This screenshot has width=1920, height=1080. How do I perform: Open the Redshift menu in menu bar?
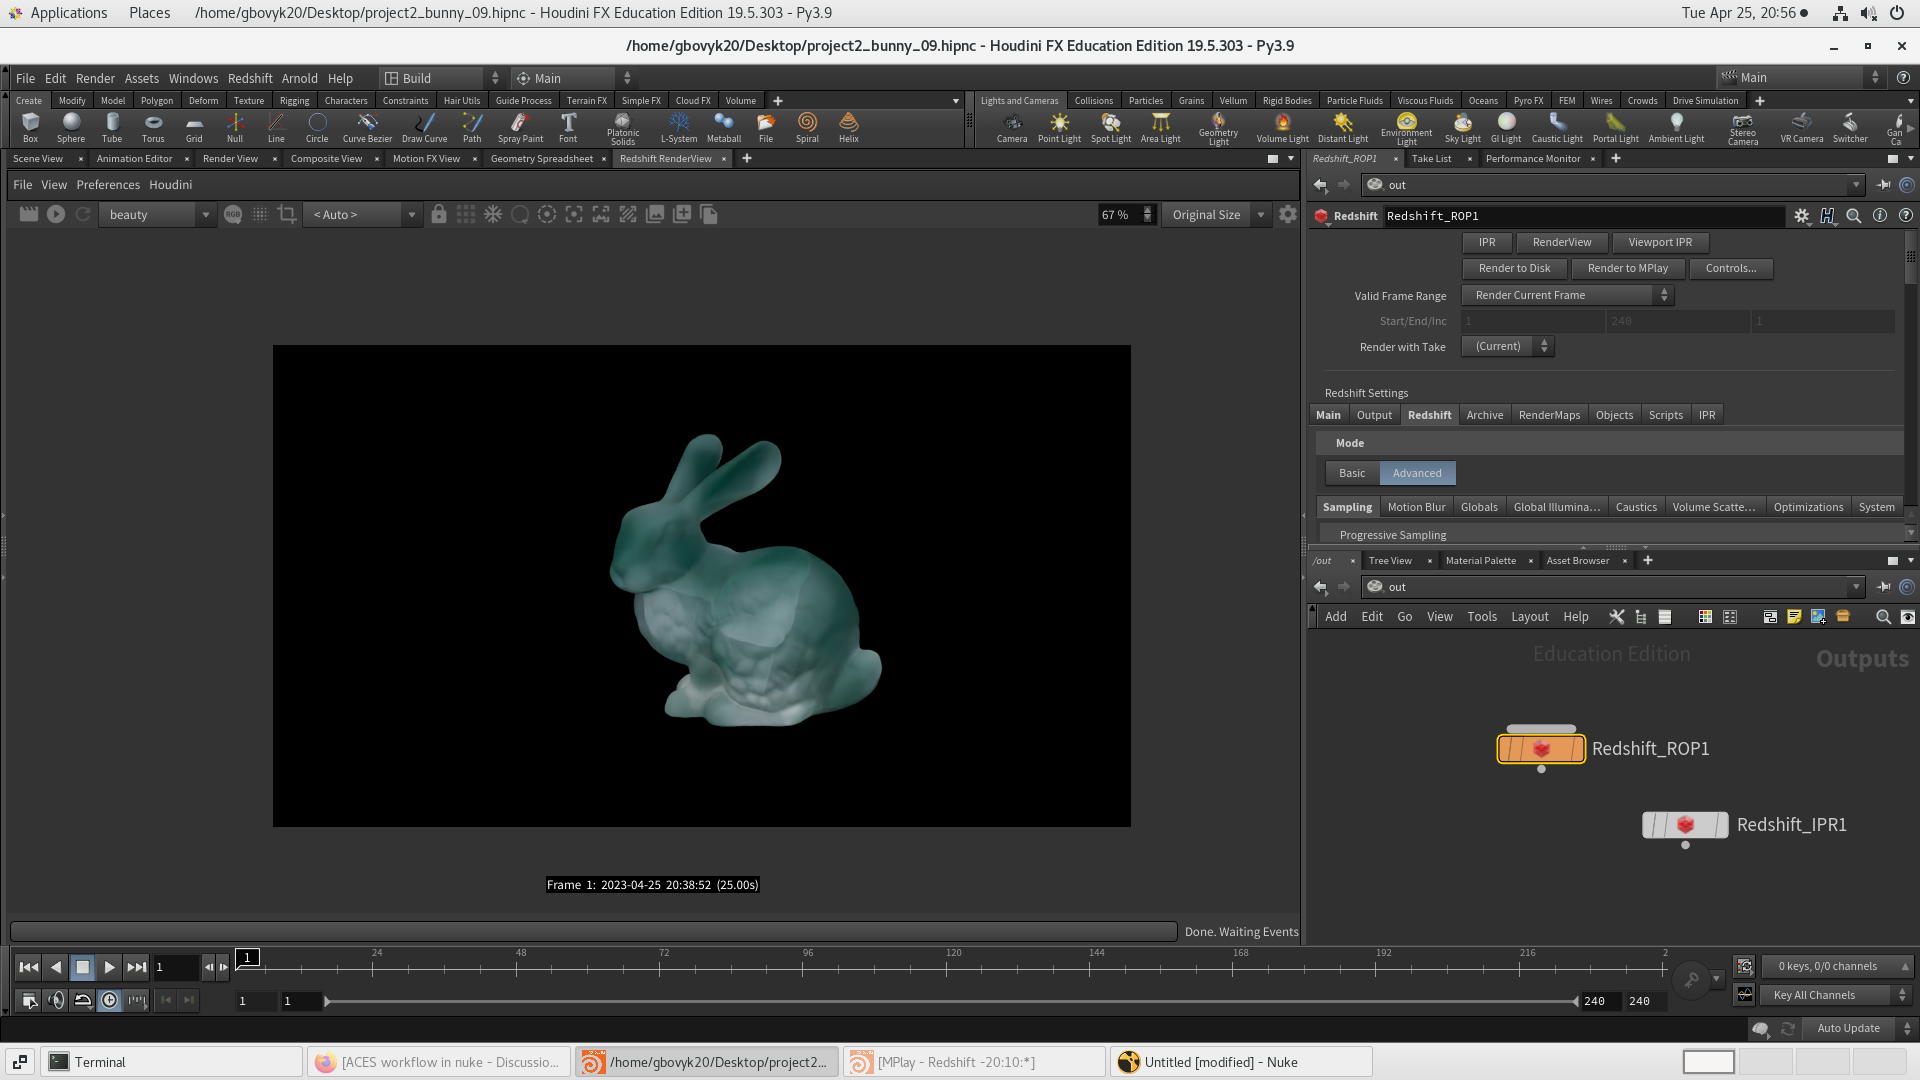pos(249,78)
